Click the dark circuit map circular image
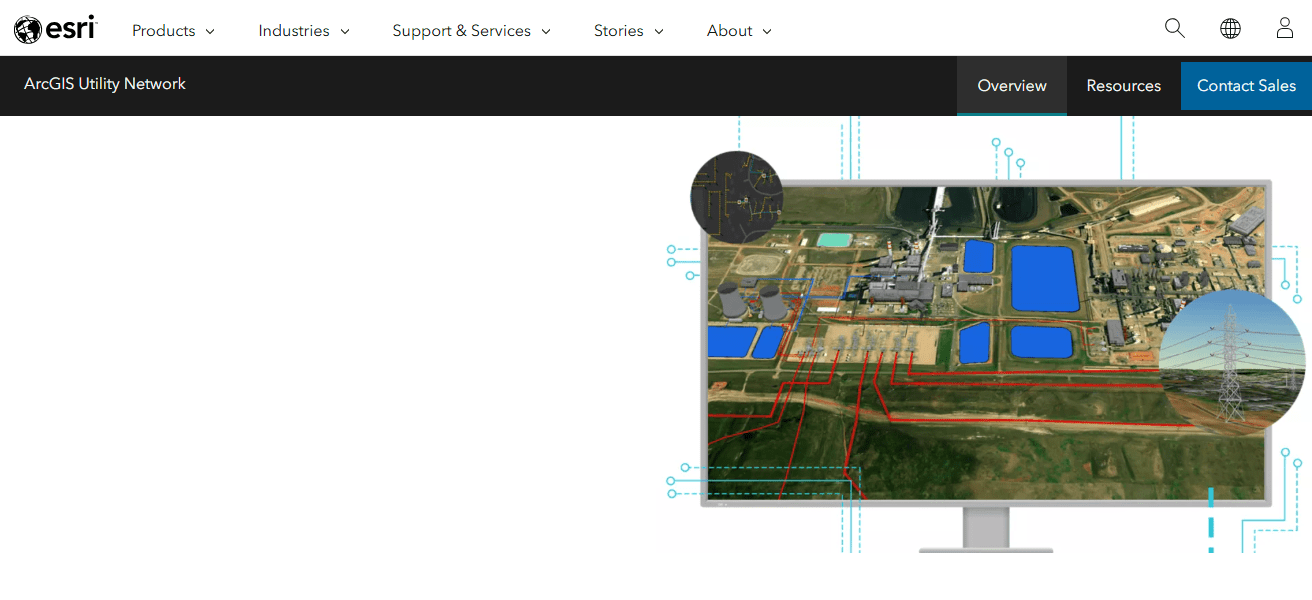1312x600 pixels. tap(737, 197)
